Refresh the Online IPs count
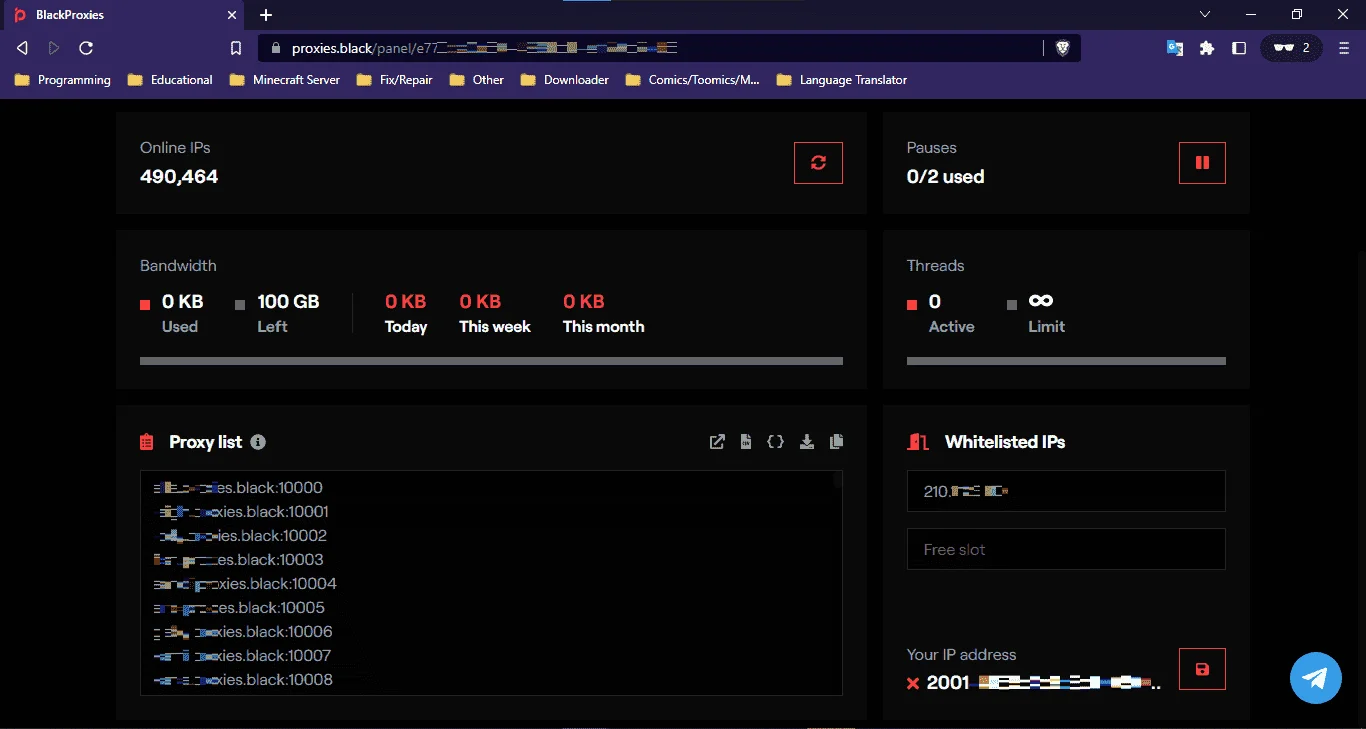The width and height of the screenshot is (1366, 729). point(818,163)
